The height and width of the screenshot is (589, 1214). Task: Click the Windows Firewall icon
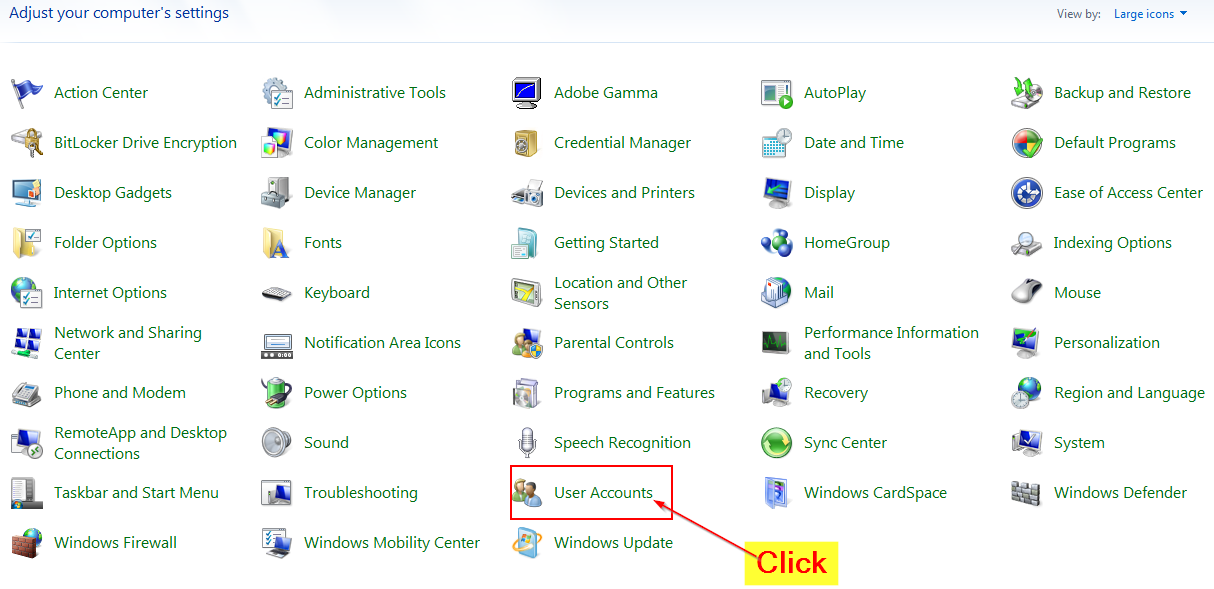point(27,543)
